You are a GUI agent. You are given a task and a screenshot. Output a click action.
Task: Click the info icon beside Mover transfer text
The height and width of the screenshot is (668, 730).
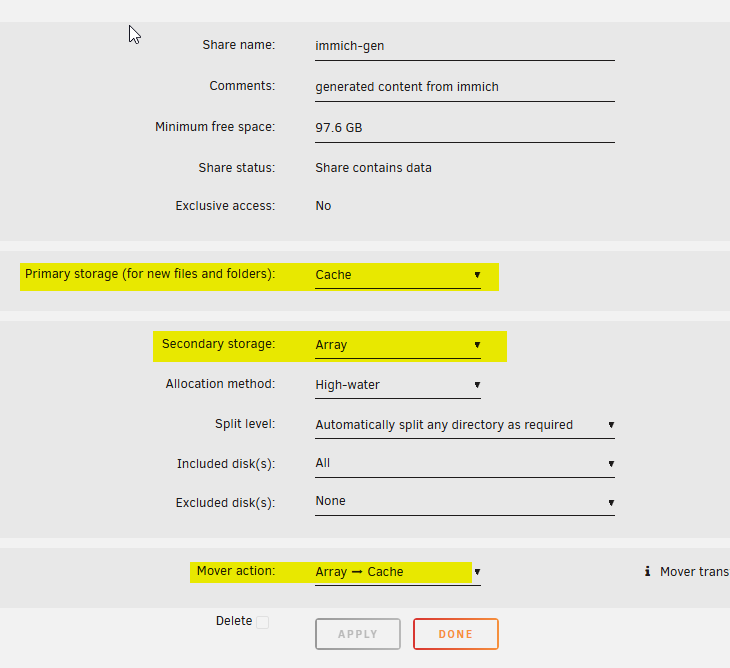(x=647, y=572)
